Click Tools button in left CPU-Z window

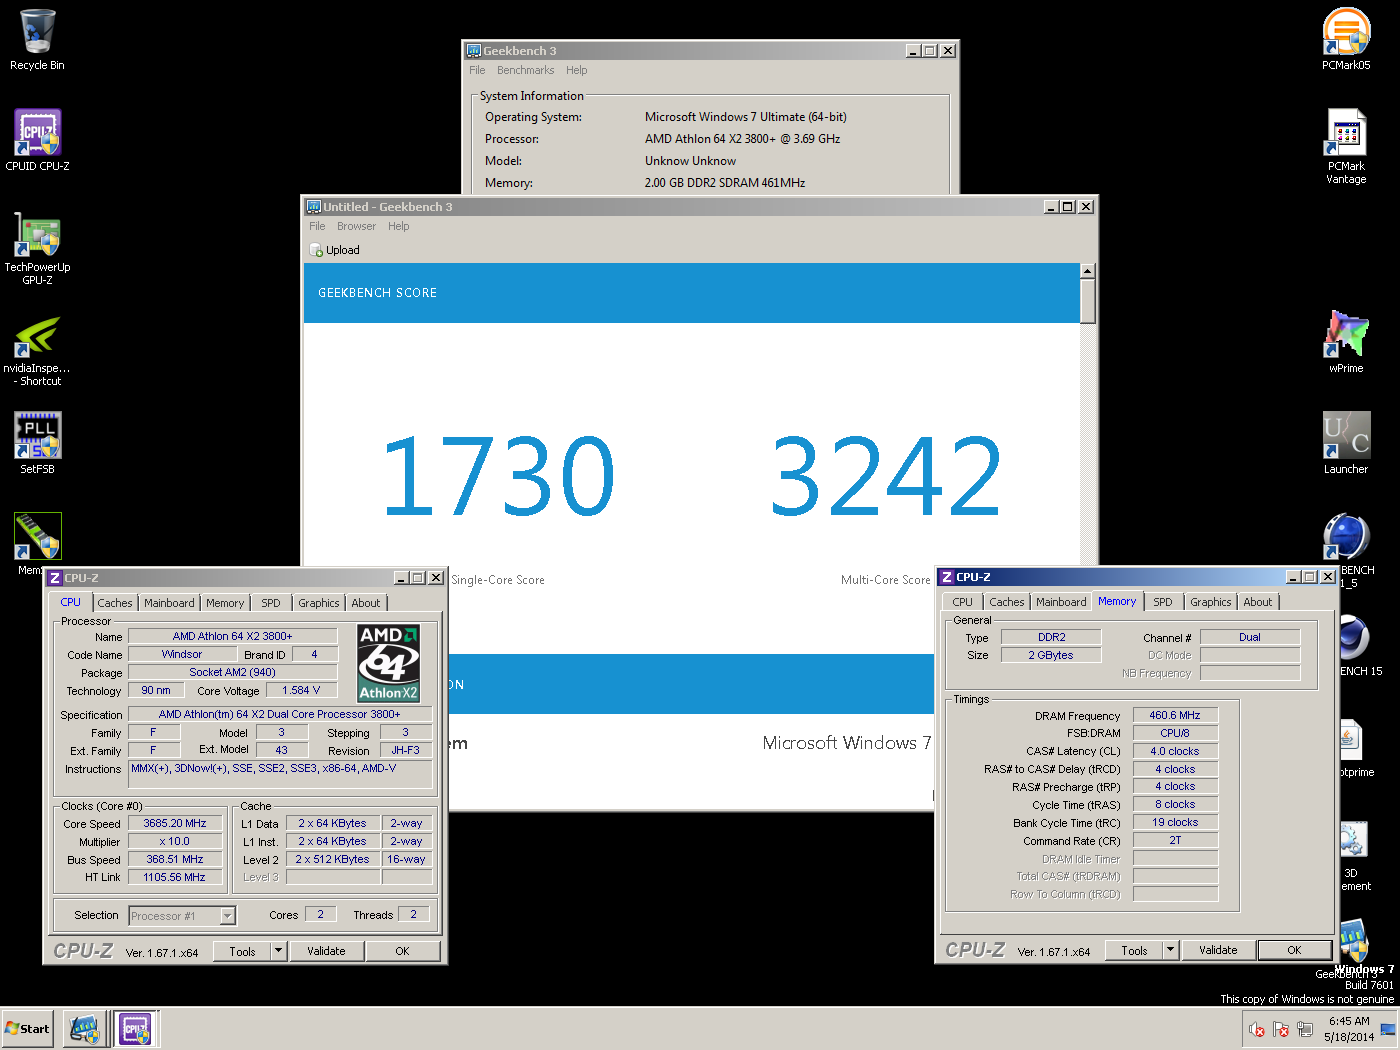pos(243,951)
